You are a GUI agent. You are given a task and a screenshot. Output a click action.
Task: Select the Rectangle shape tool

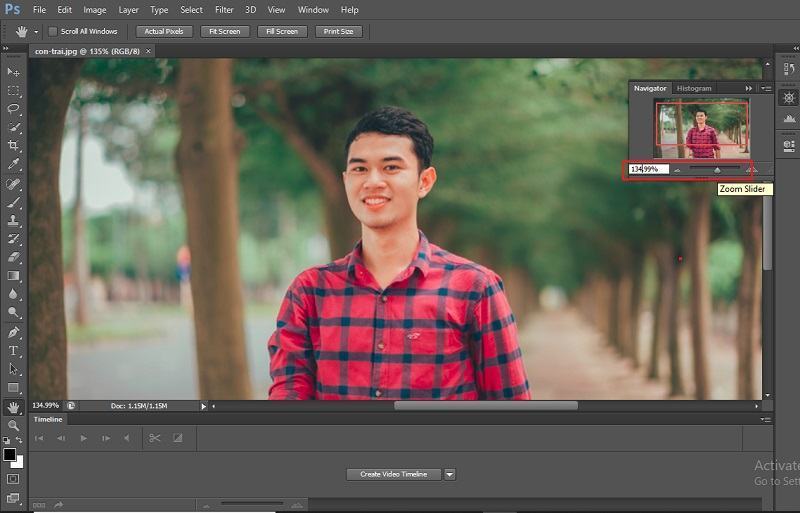click(x=13, y=387)
